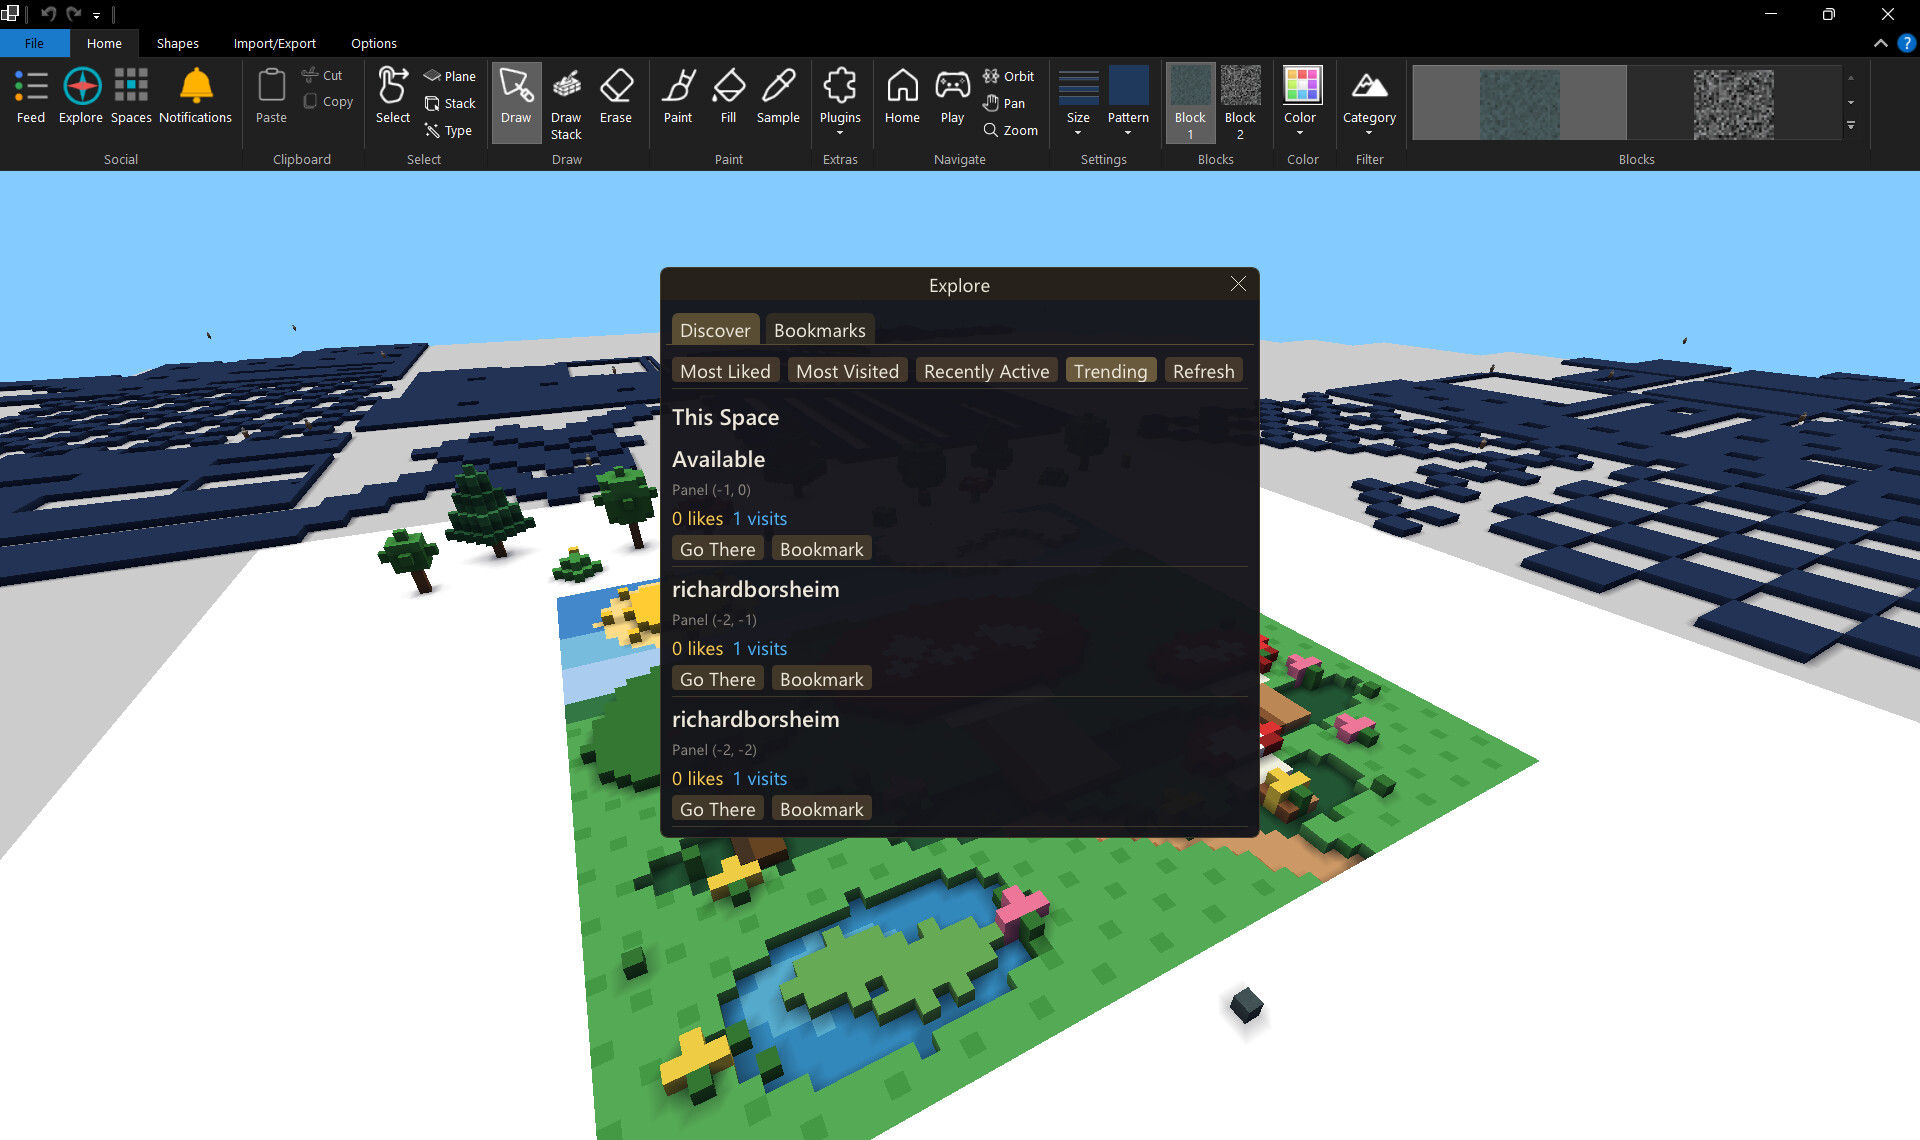Click the Redo arrow in title bar

(73, 14)
